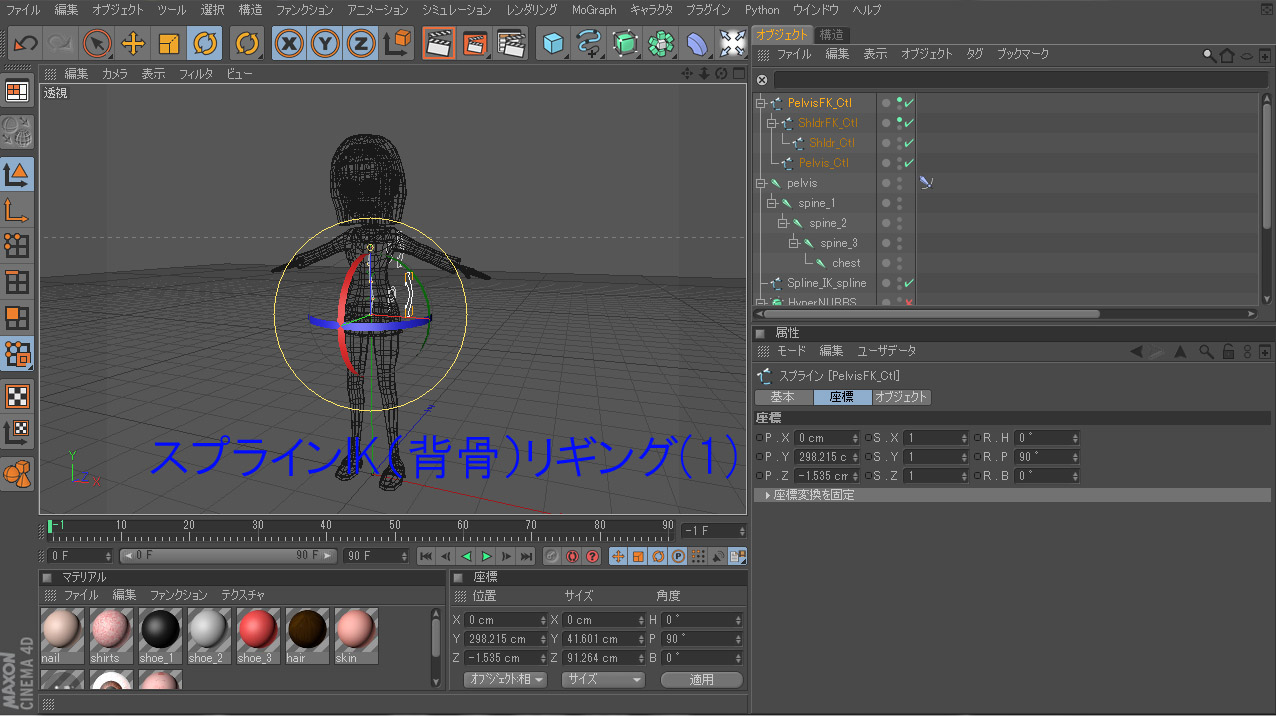Switch to the オブジェクト attribute tab

point(901,397)
